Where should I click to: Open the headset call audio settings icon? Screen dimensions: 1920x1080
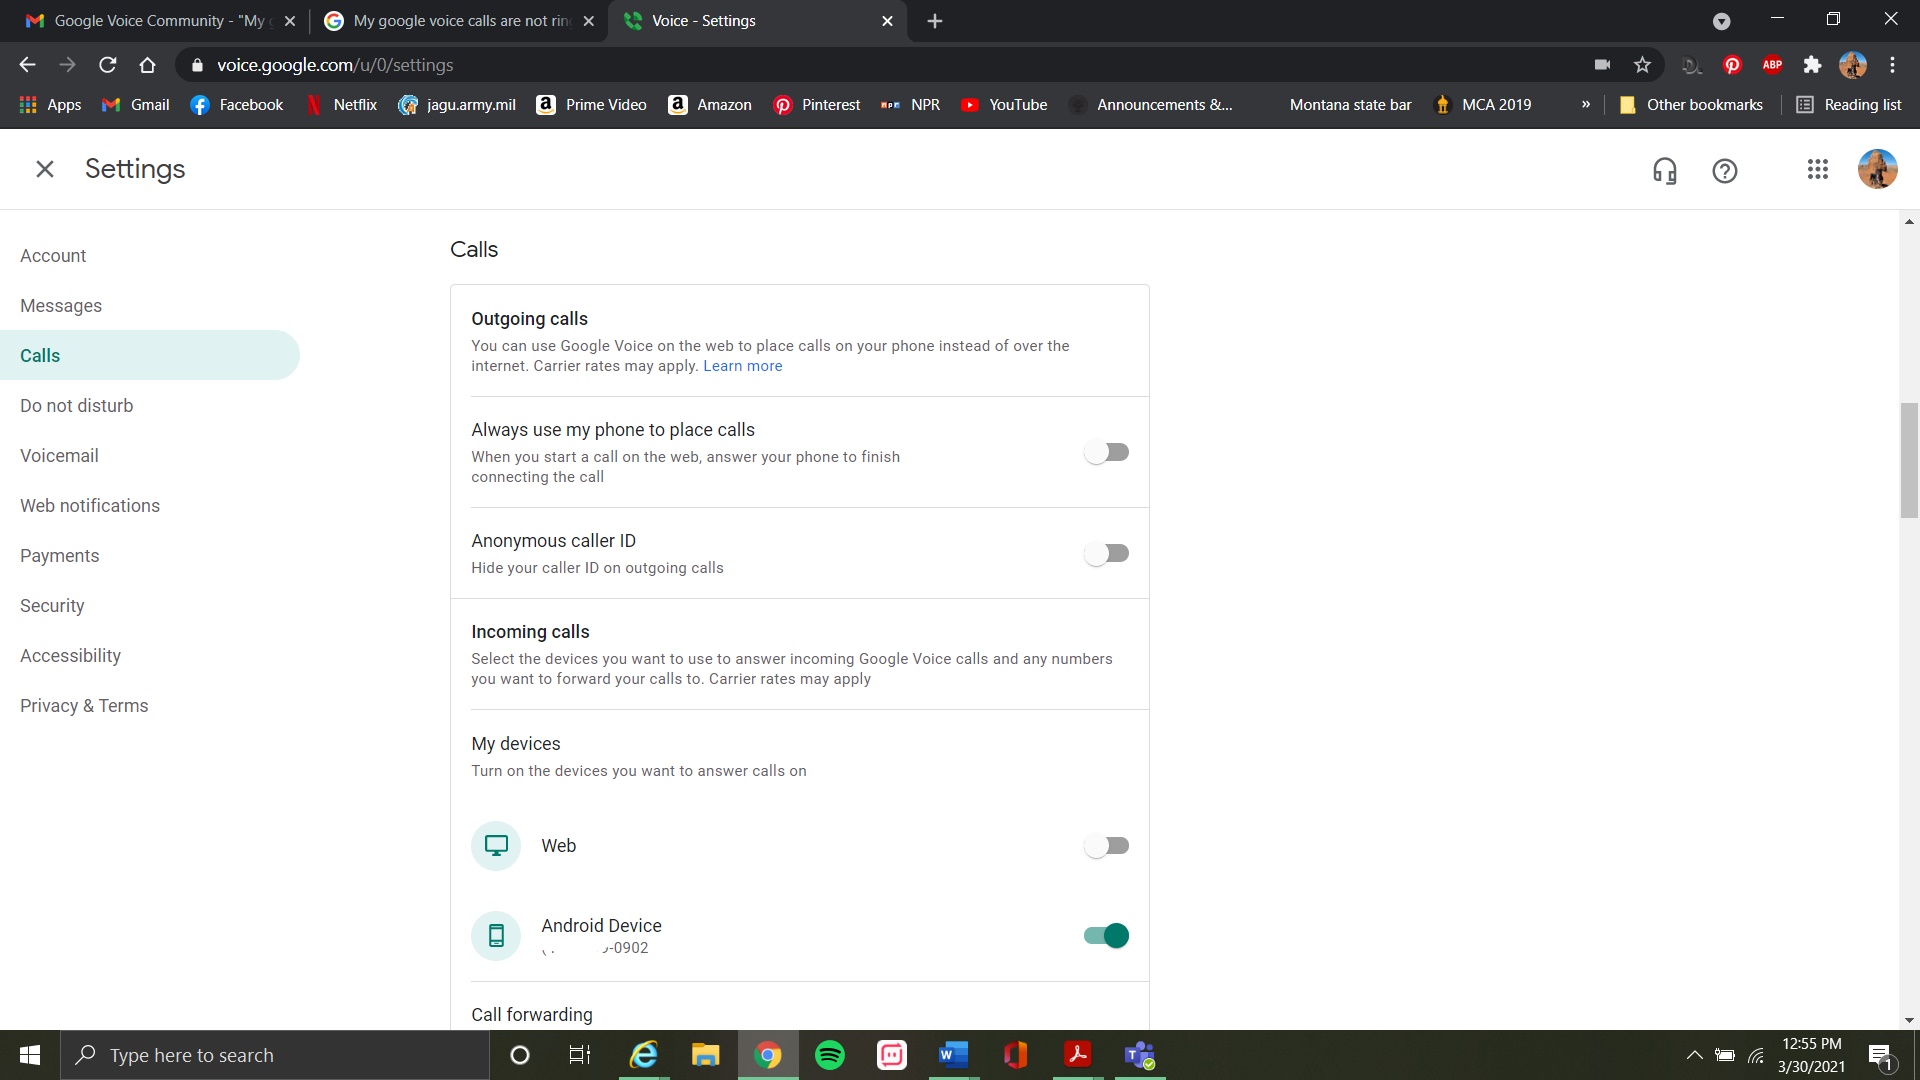(1665, 171)
